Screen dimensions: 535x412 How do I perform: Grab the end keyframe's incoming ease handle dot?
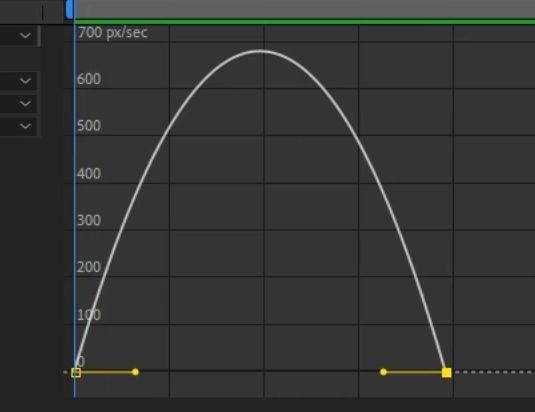[x=383, y=372]
